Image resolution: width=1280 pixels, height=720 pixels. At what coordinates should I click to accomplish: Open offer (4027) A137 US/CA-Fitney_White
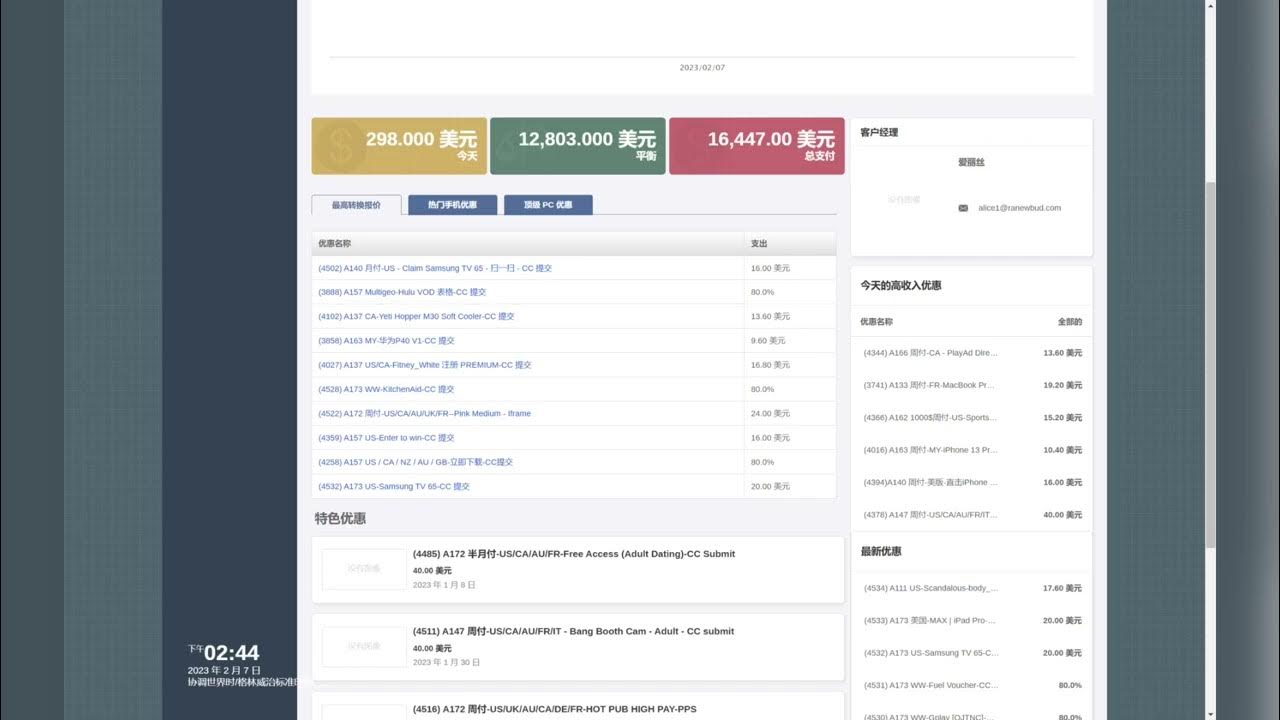pos(425,365)
